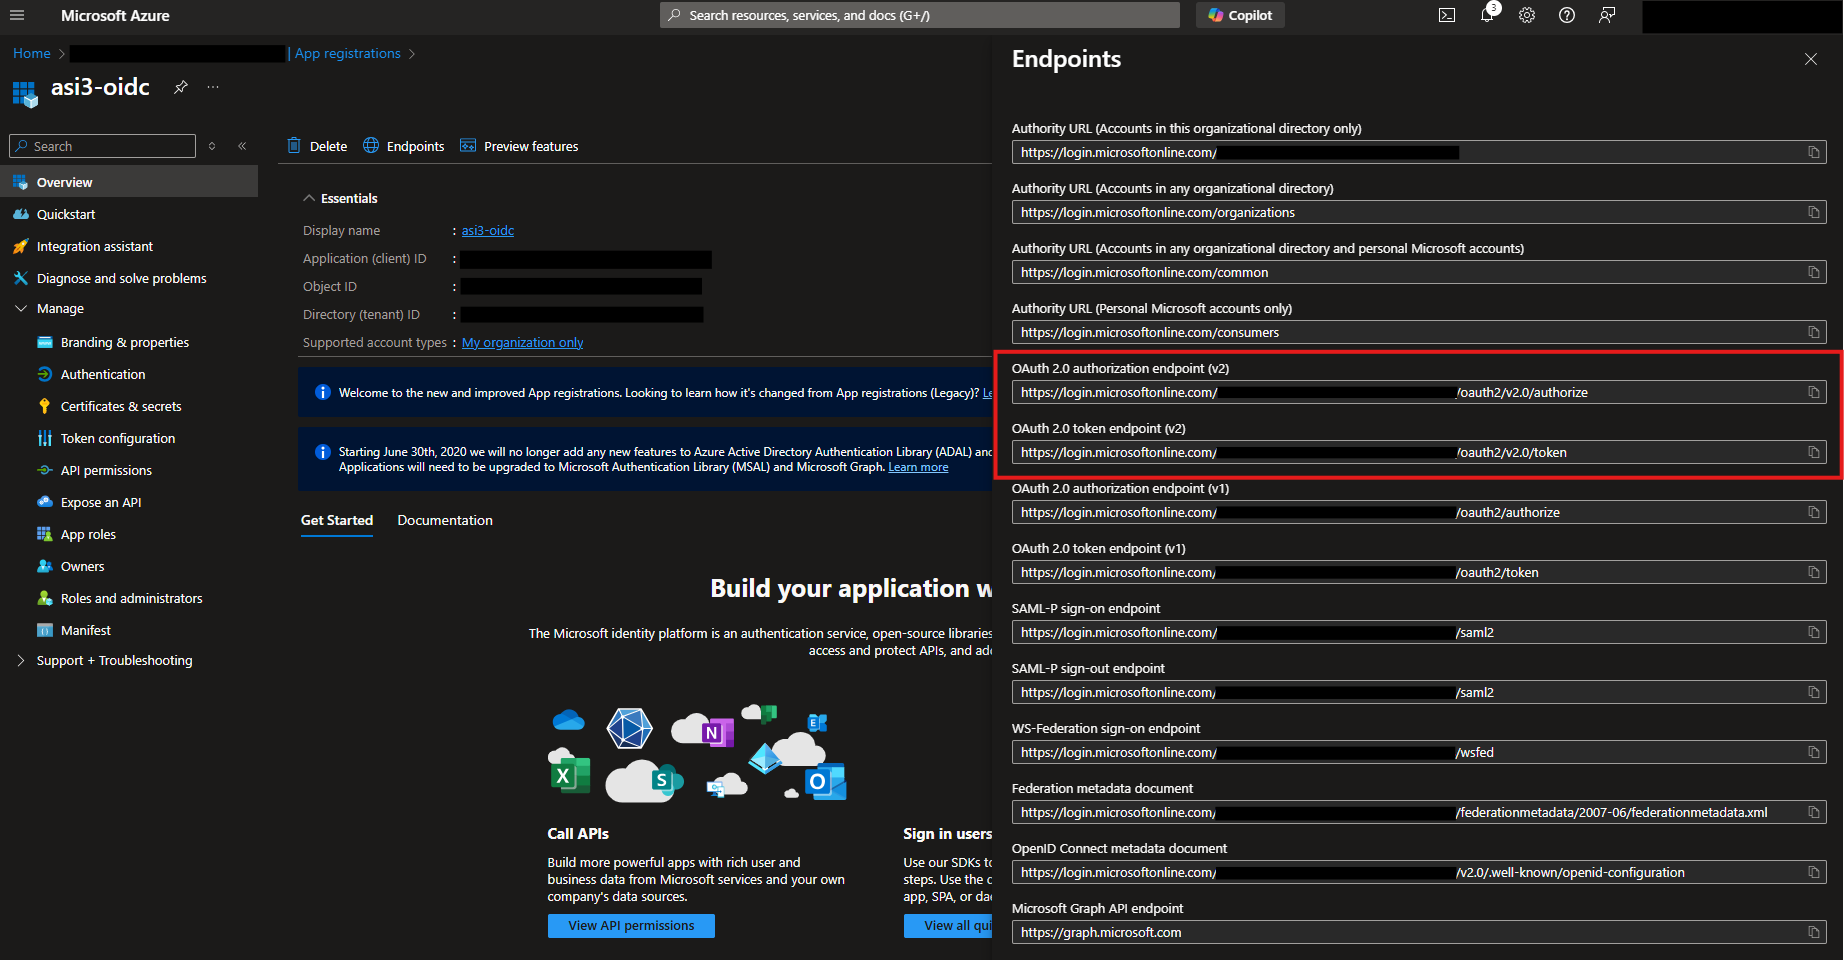Copy OAuth 2.0 authorization endpoint (v2)
Image resolution: width=1845 pixels, height=960 pixels.
coord(1814,392)
